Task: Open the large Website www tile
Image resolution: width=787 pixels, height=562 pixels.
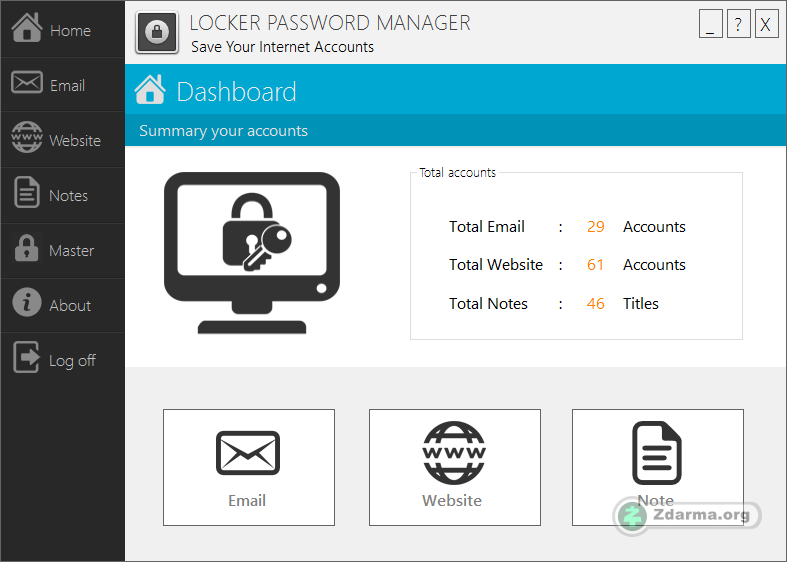Action: click(x=455, y=467)
